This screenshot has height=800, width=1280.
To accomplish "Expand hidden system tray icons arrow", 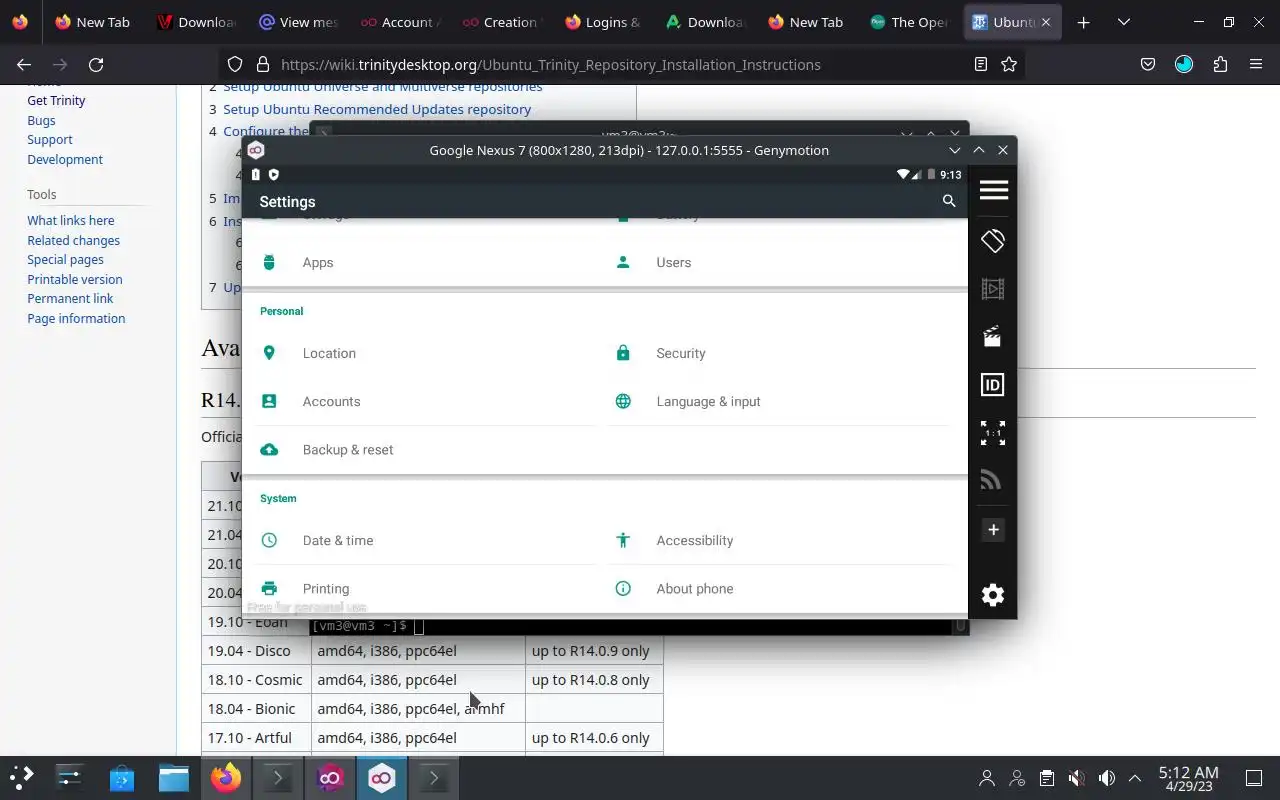I will [1135, 778].
